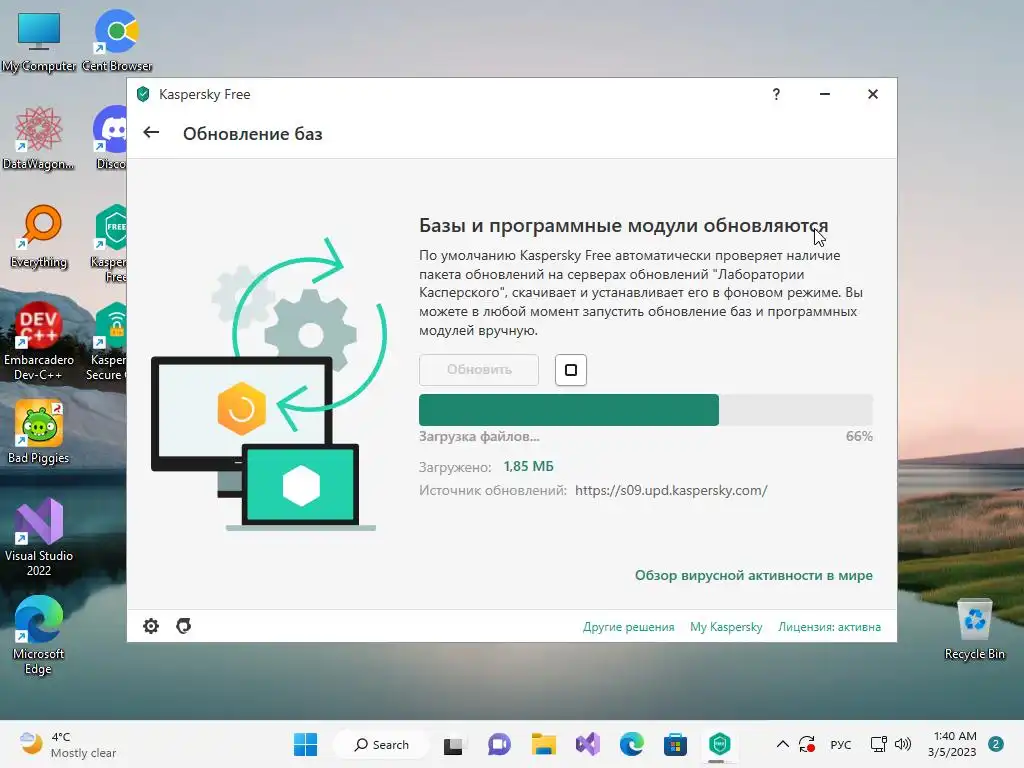Select Cent Browser desktop icon
The height and width of the screenshot is (768, 1024).
(117, 42)
